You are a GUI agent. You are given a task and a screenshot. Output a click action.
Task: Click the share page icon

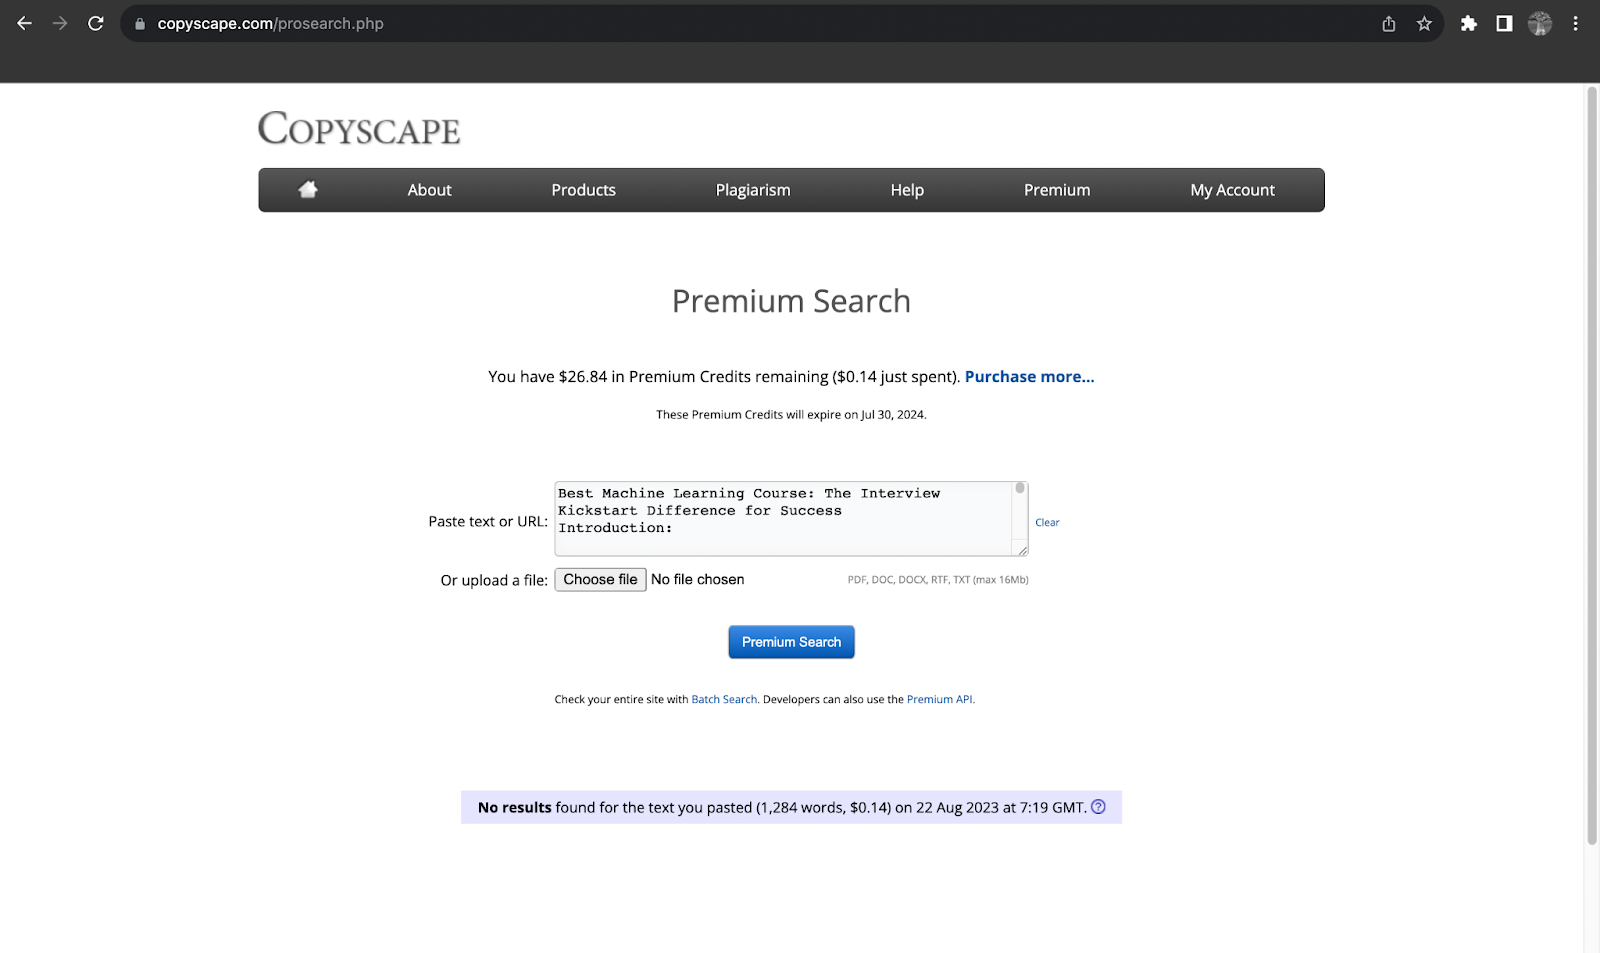tap(1389, 24)
